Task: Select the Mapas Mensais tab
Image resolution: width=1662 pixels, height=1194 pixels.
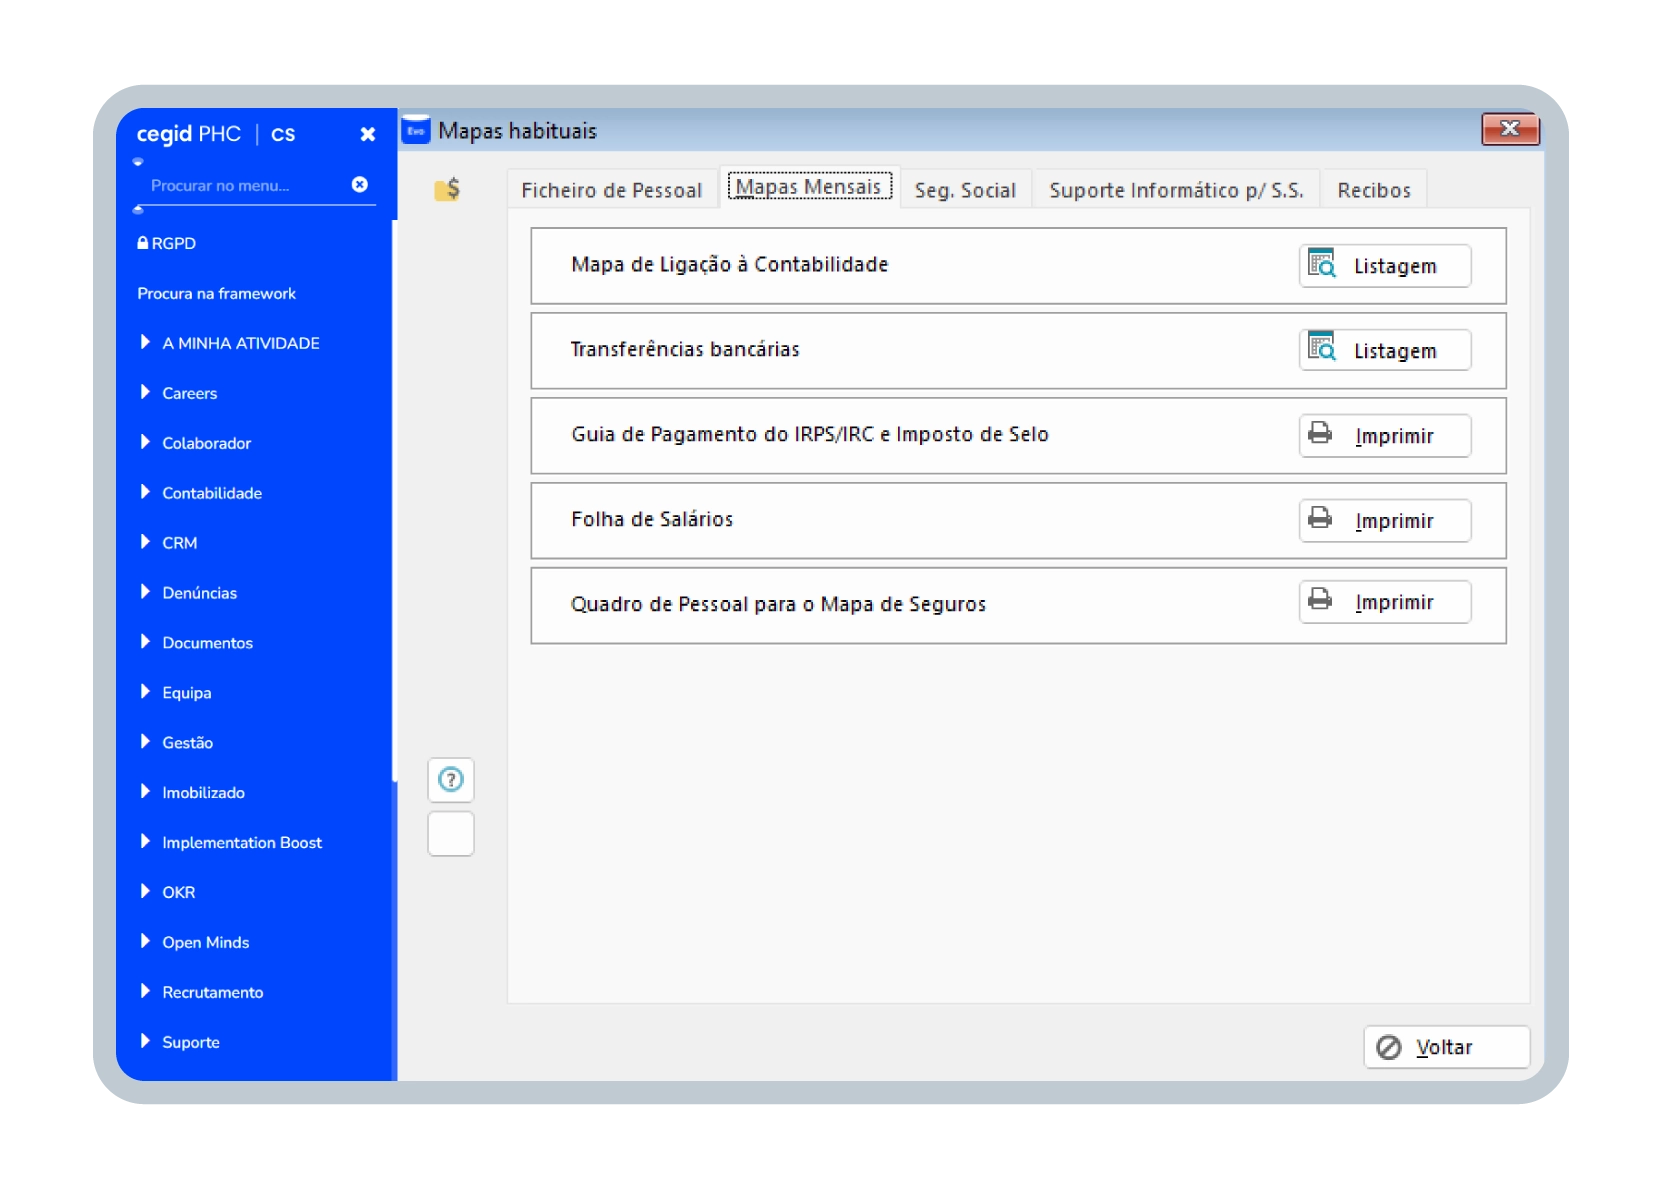Action: 809,187
